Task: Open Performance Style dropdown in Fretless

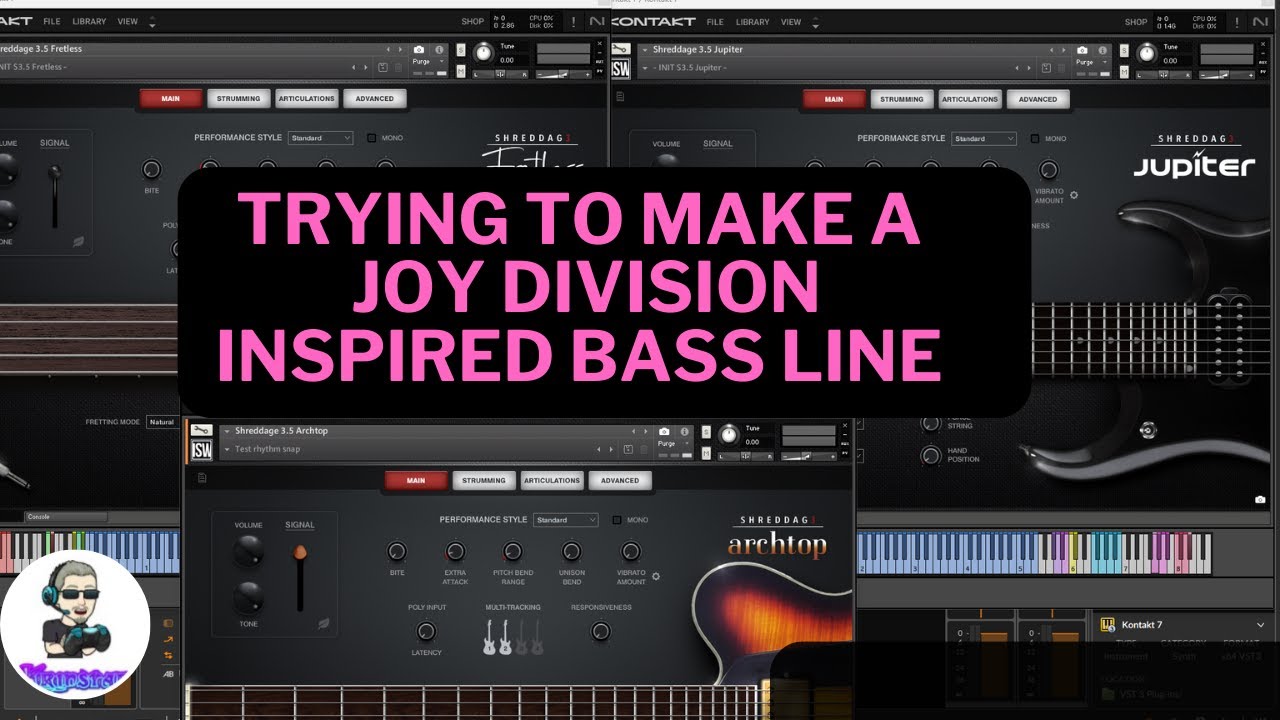Action: point(320,138)
